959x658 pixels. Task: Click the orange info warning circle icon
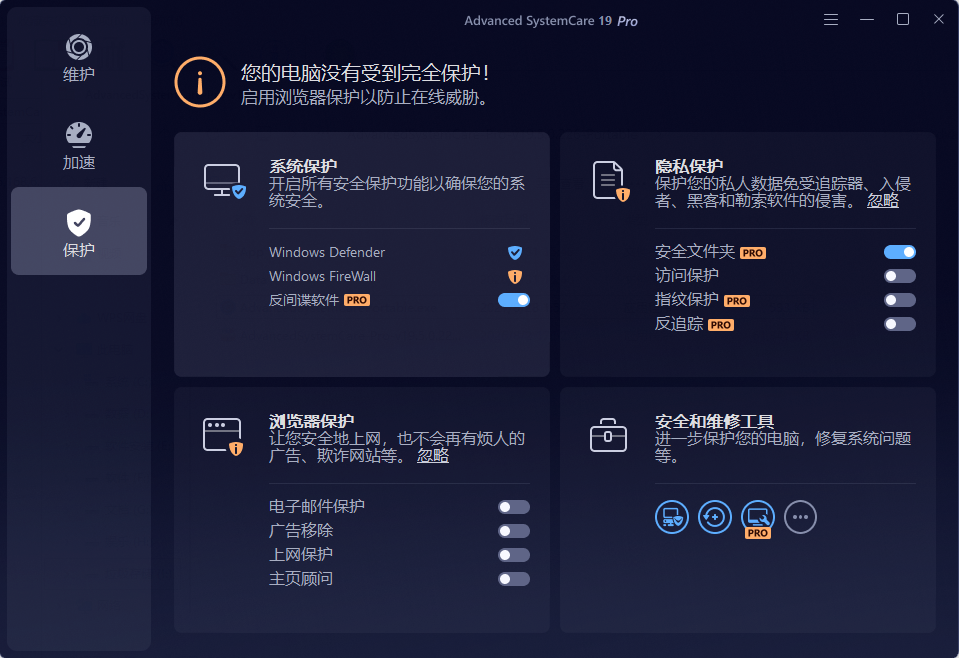pyautogui.click(x=200, y=82)
